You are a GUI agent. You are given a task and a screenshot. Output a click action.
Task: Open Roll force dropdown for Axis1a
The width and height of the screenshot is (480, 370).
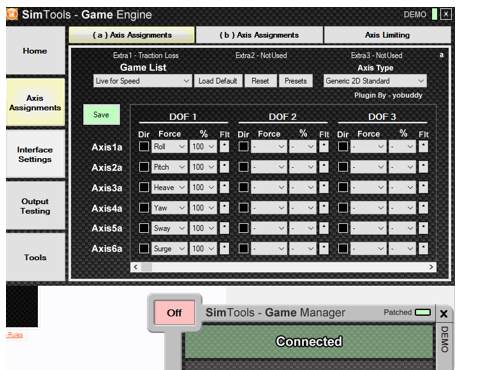click(169, 146)
